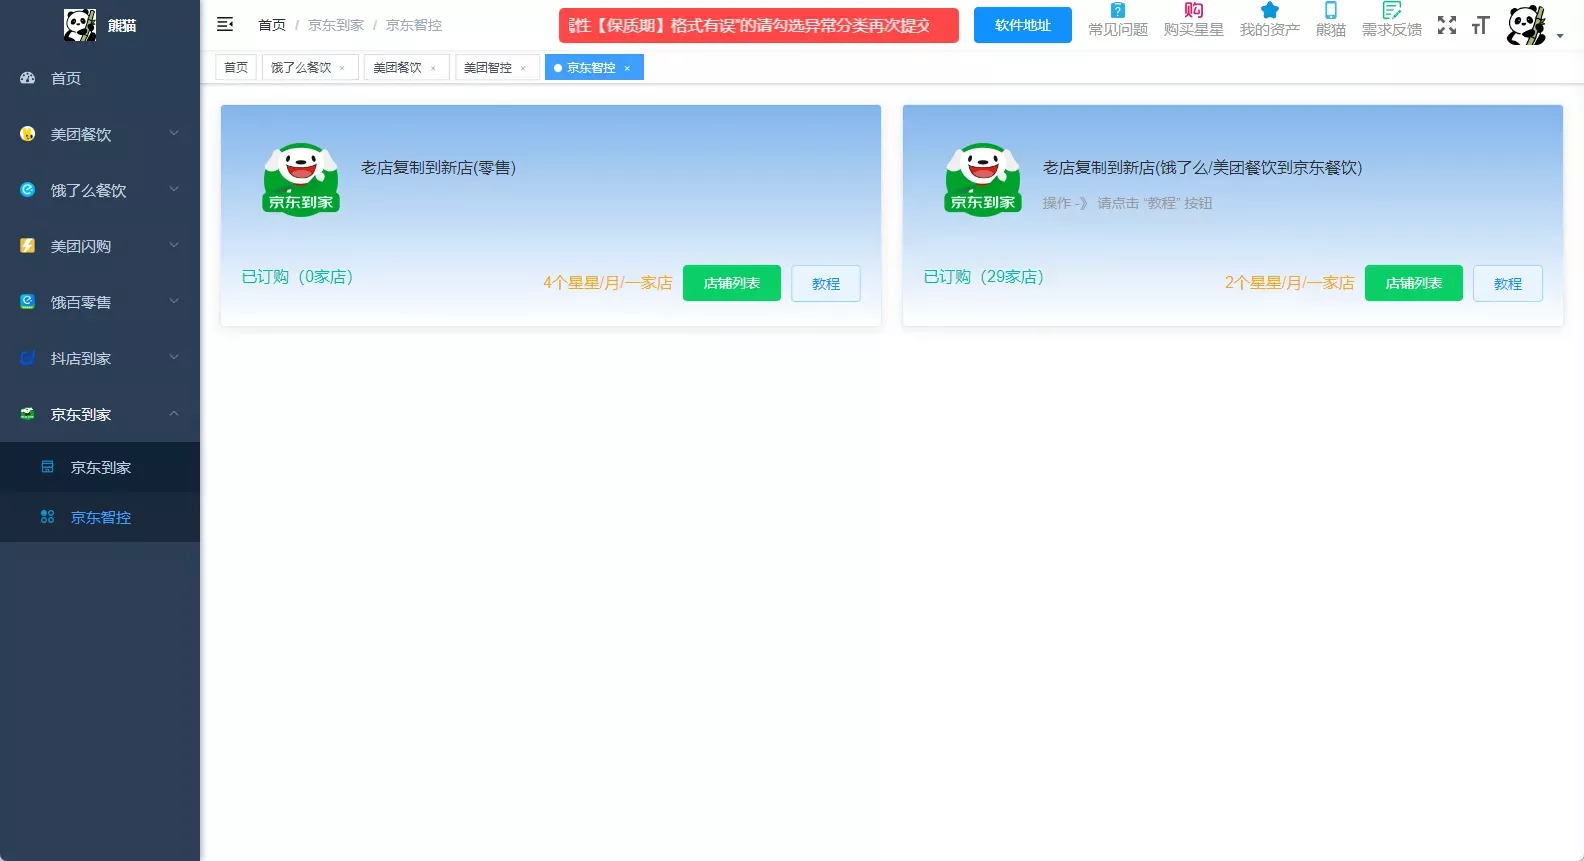Viewport: 1584px width, 861px height.
Task: Open 店铺列表 for 老店复制到新店(零售)
Action: [732, 283]
